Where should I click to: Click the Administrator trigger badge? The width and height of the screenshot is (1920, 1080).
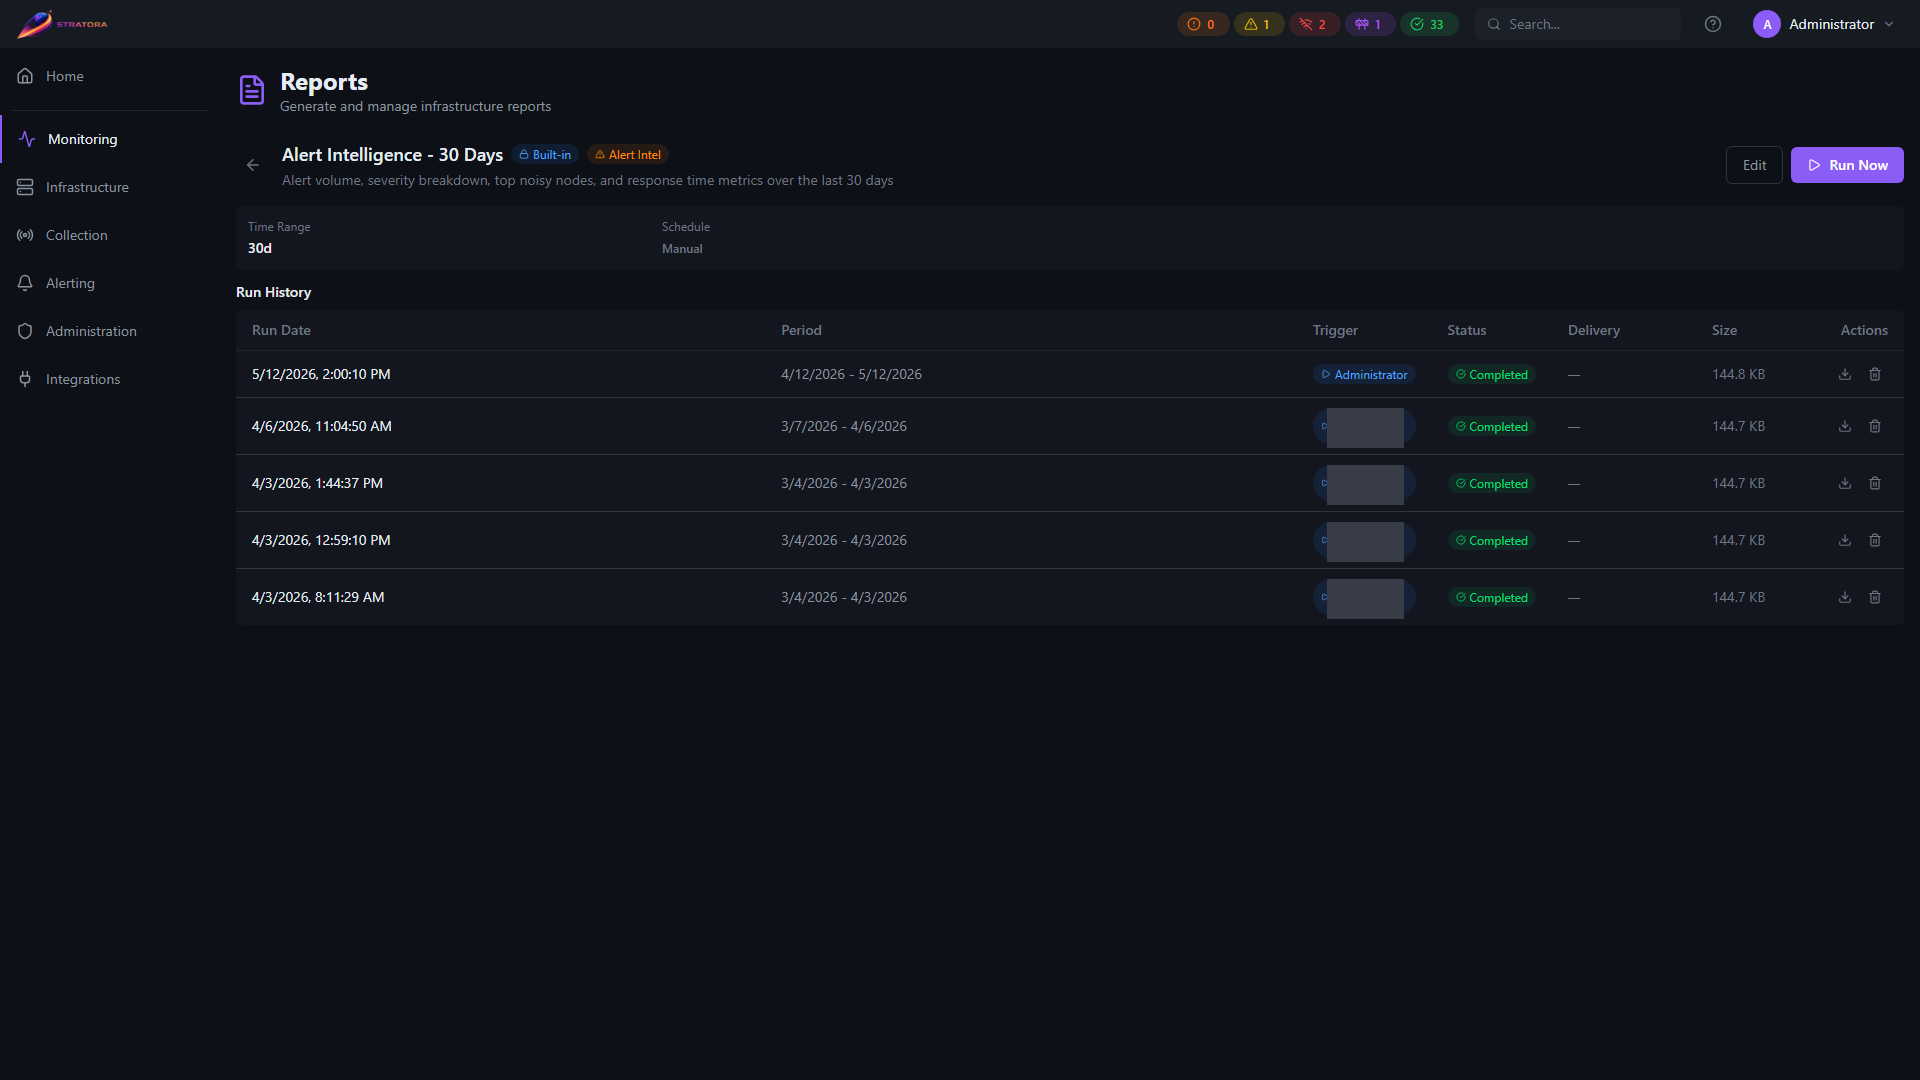[x=1364, y=375]
